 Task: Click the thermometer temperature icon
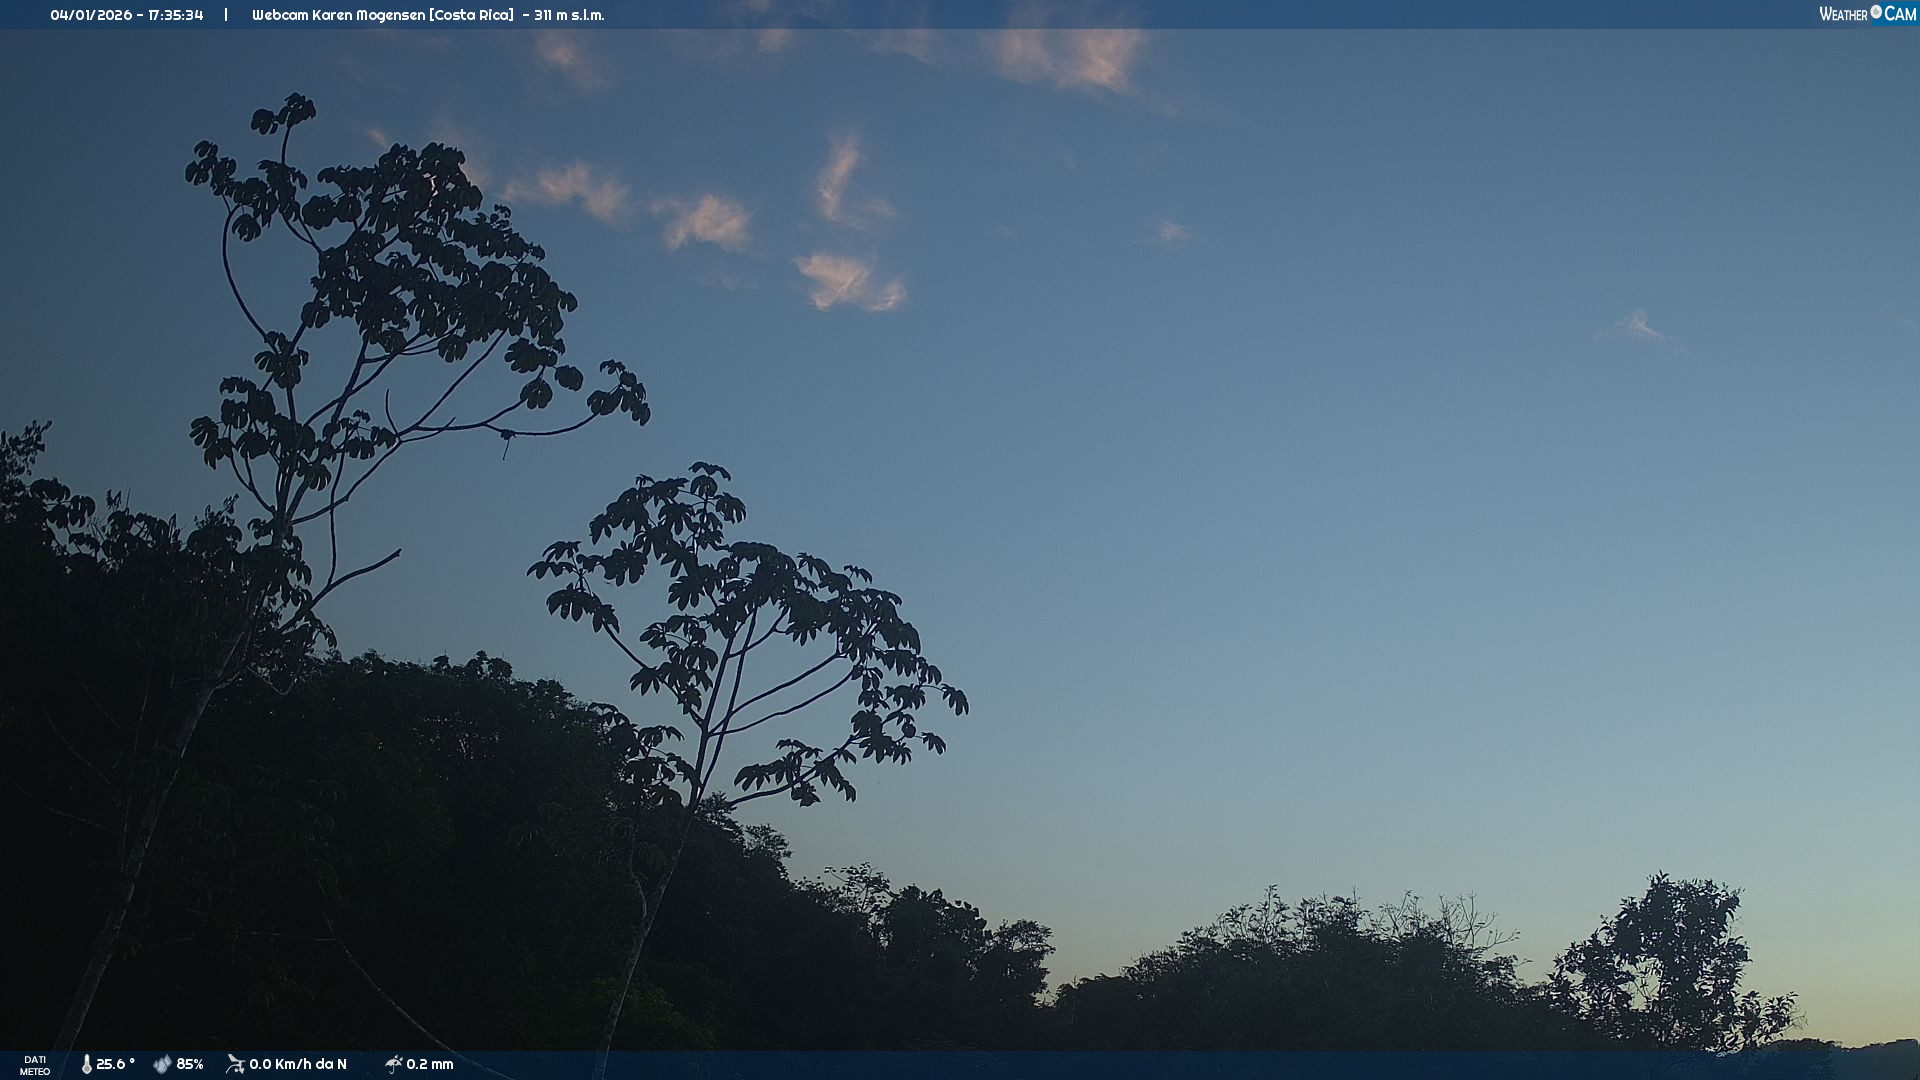(x=86, y=1064)
